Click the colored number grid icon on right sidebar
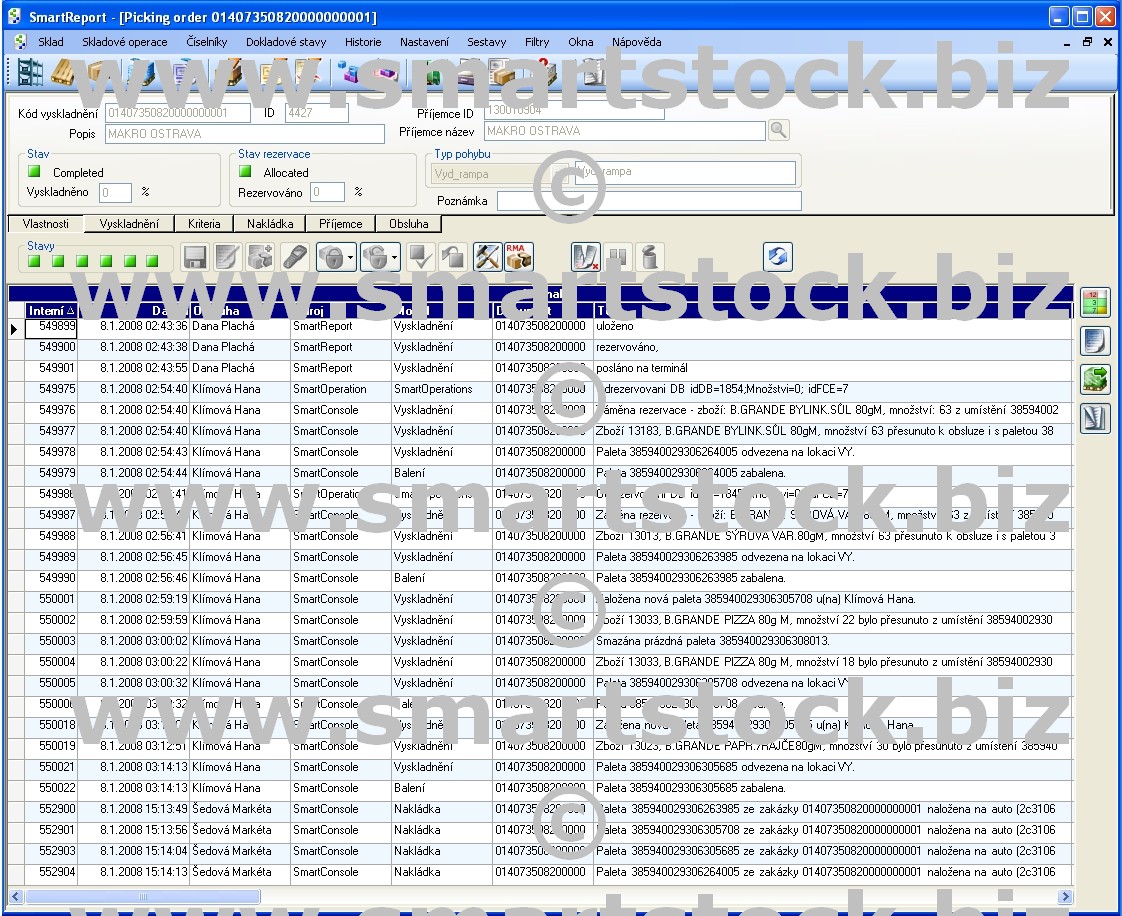 [1095, 301]
